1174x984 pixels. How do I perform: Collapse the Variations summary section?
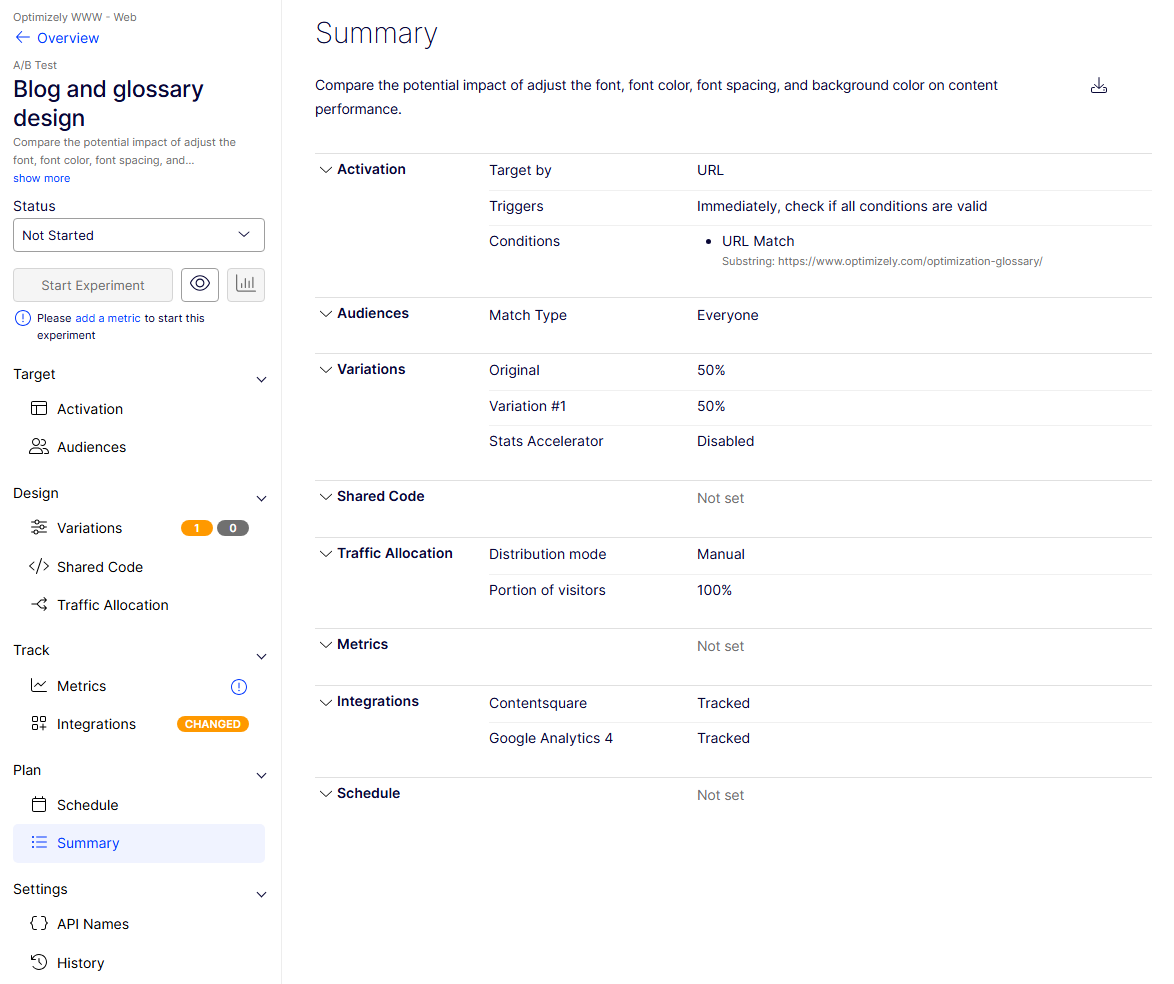325,370
